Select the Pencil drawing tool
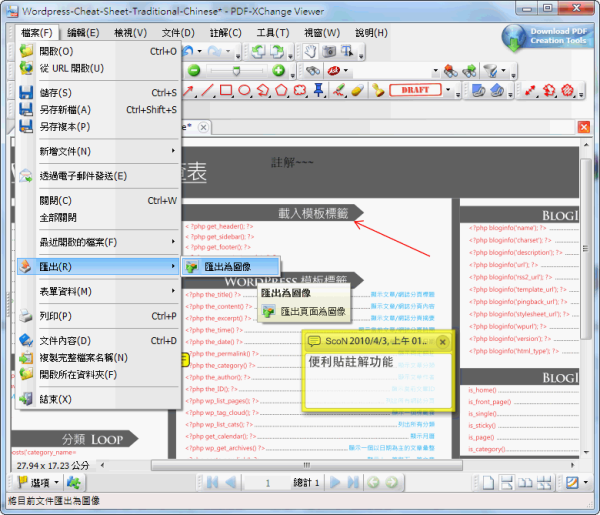600x515 pixels. pyautogui.click(x=338, y=90)
